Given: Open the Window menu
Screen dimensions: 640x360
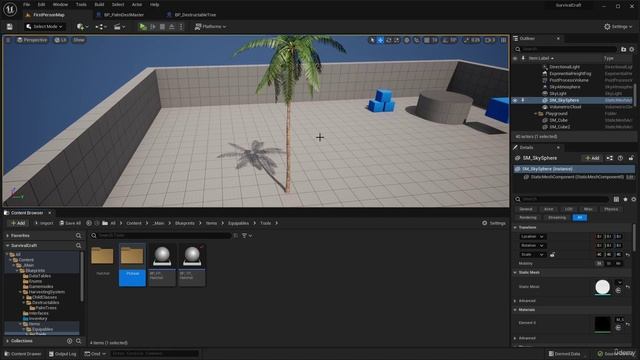Looking at the screenshot, I should pyautogui.click(x=60, y=4).
